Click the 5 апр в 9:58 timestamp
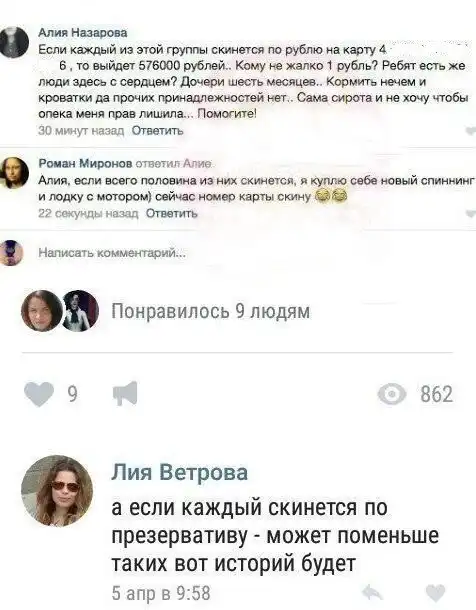Screen dimensions: 476x610 (161, 594)
